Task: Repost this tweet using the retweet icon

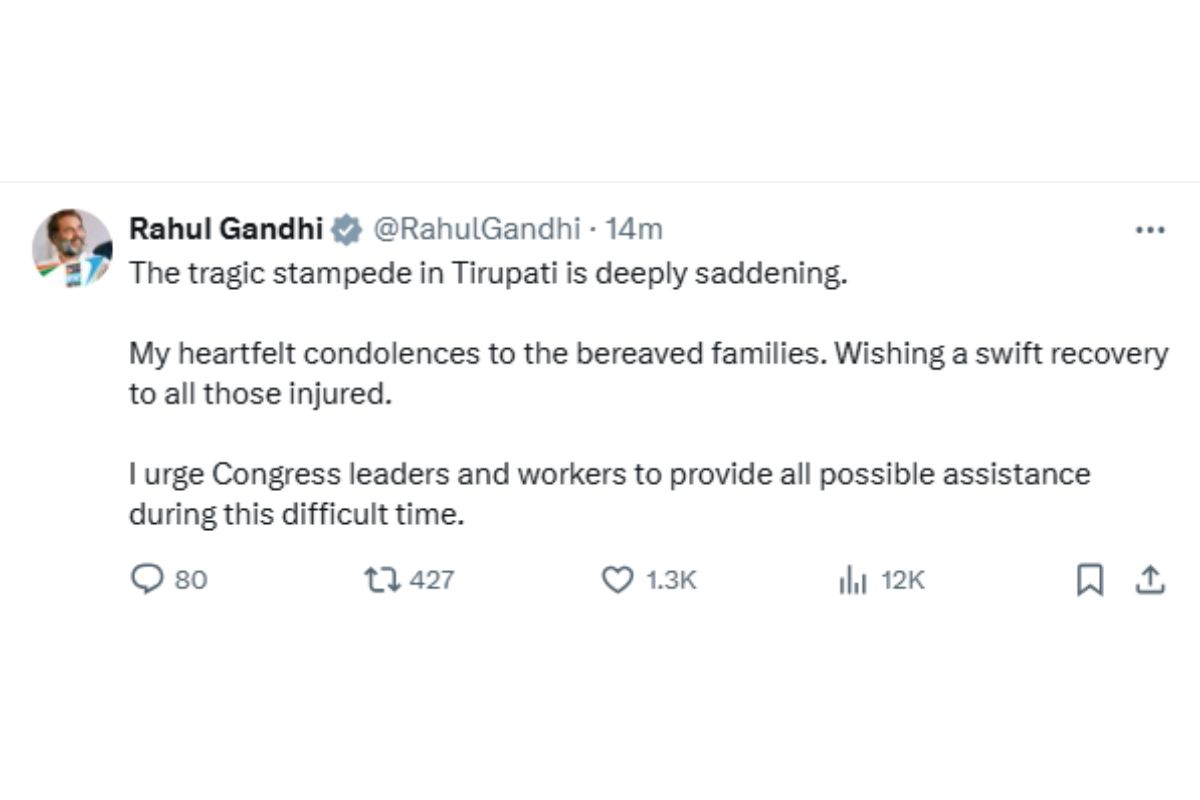Action: 379,579
